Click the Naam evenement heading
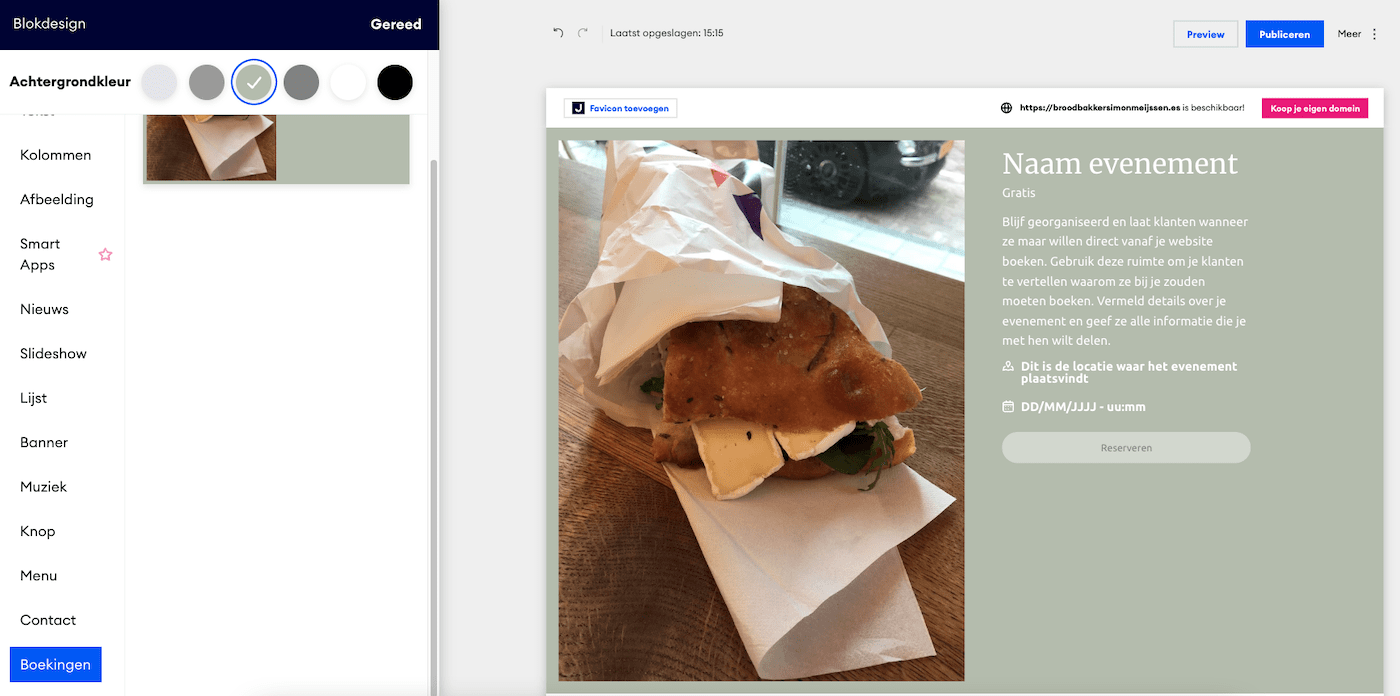This screenshot has width=1400, height=696. (x=1120, y=164)
